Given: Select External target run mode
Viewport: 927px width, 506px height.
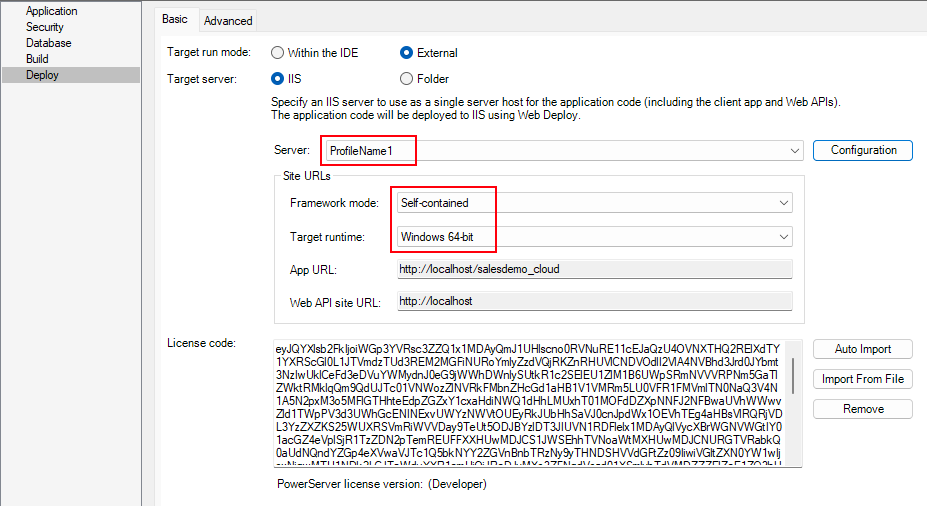Looking at the screenshot, I should 406,53.
